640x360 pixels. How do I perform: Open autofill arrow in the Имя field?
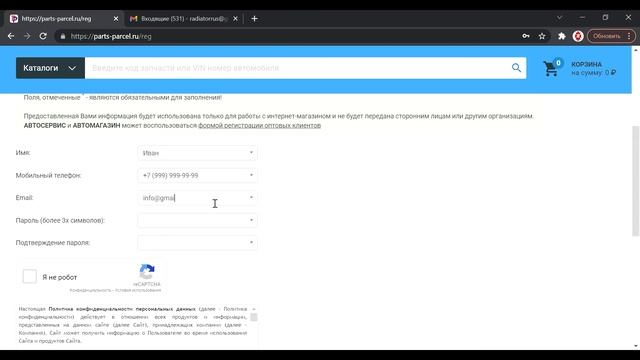click(x=251, y=153)
